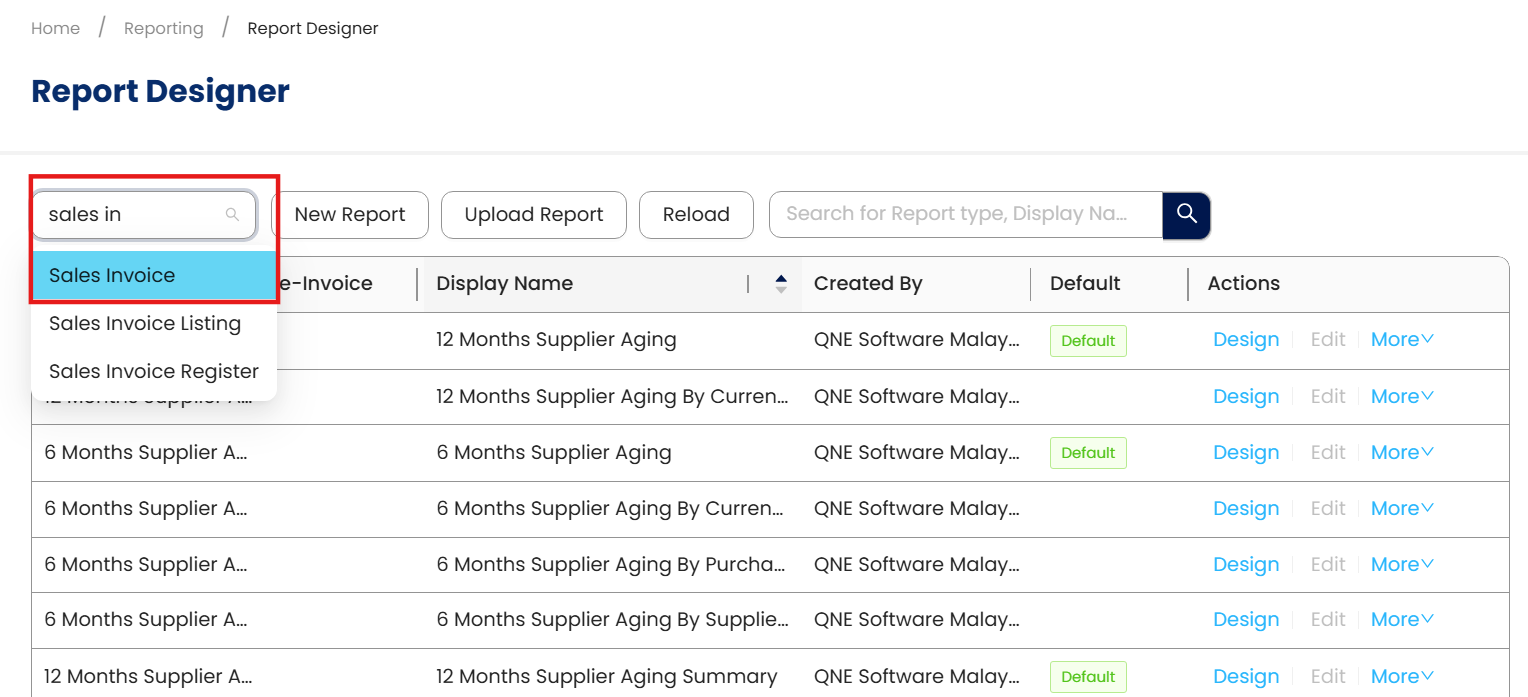The image size is (1528, 697).
Task: Click Design for 6 Months Supplier Aging By Purchase
Action: tap(1246, 565)
